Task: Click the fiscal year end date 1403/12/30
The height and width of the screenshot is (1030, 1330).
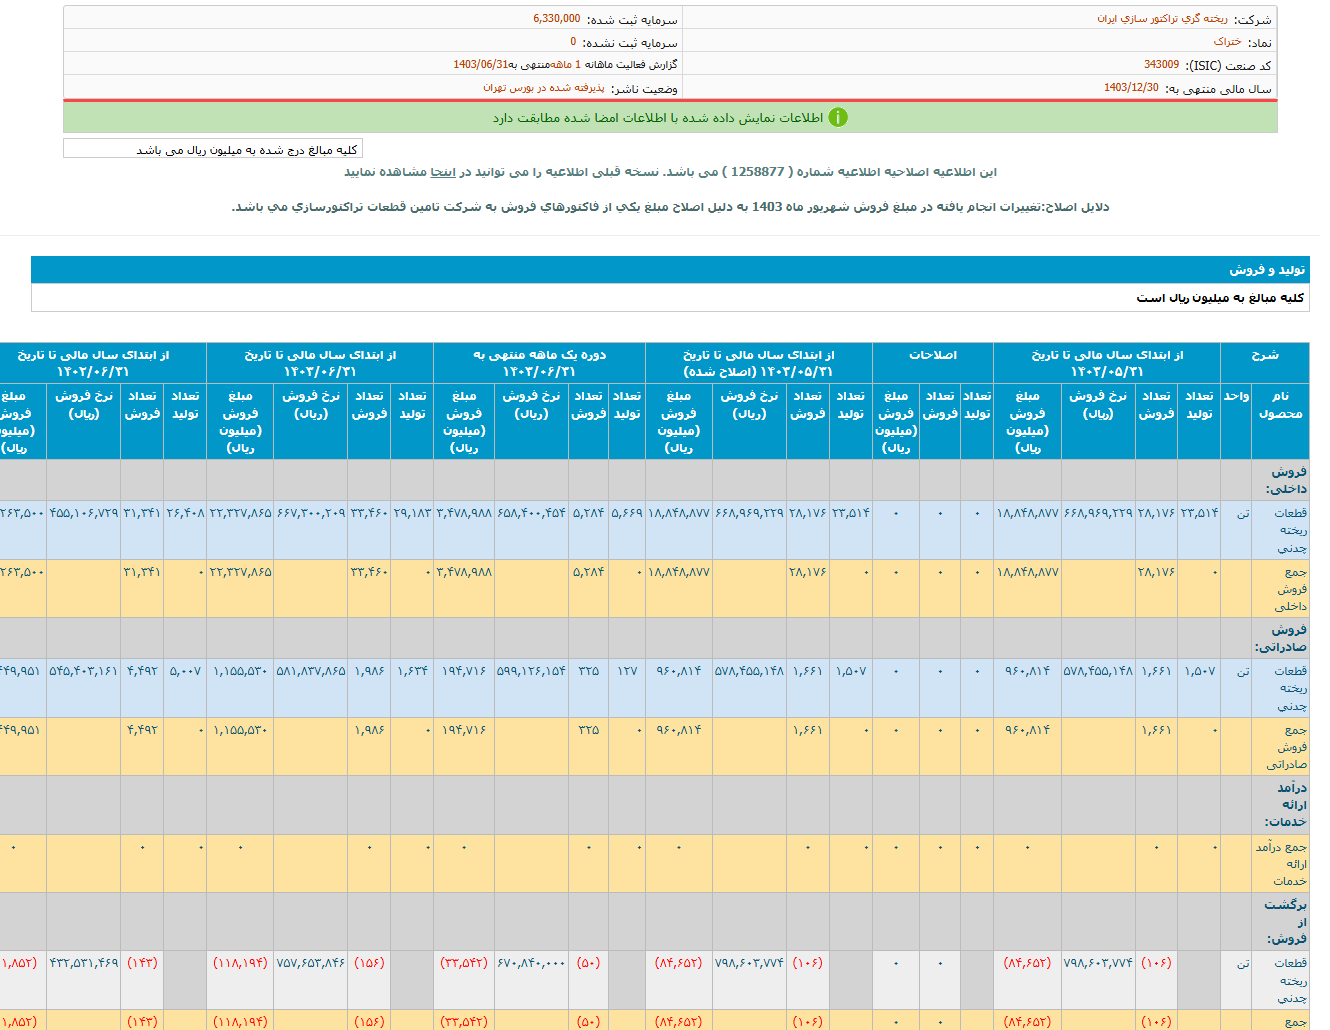Action: (x=1131, y=88)
